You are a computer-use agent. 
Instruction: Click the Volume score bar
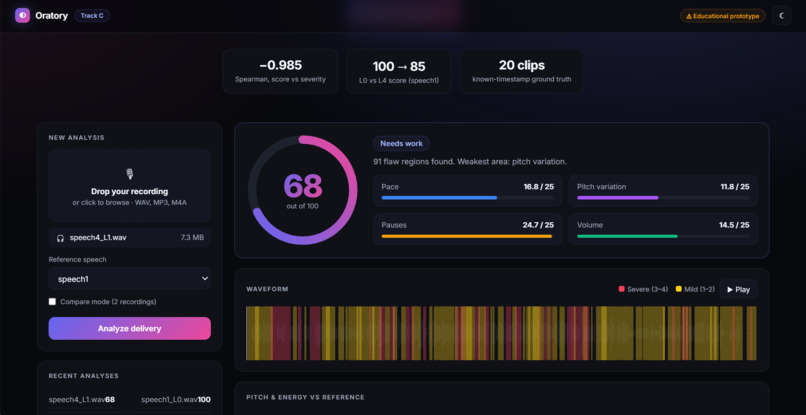663,236
